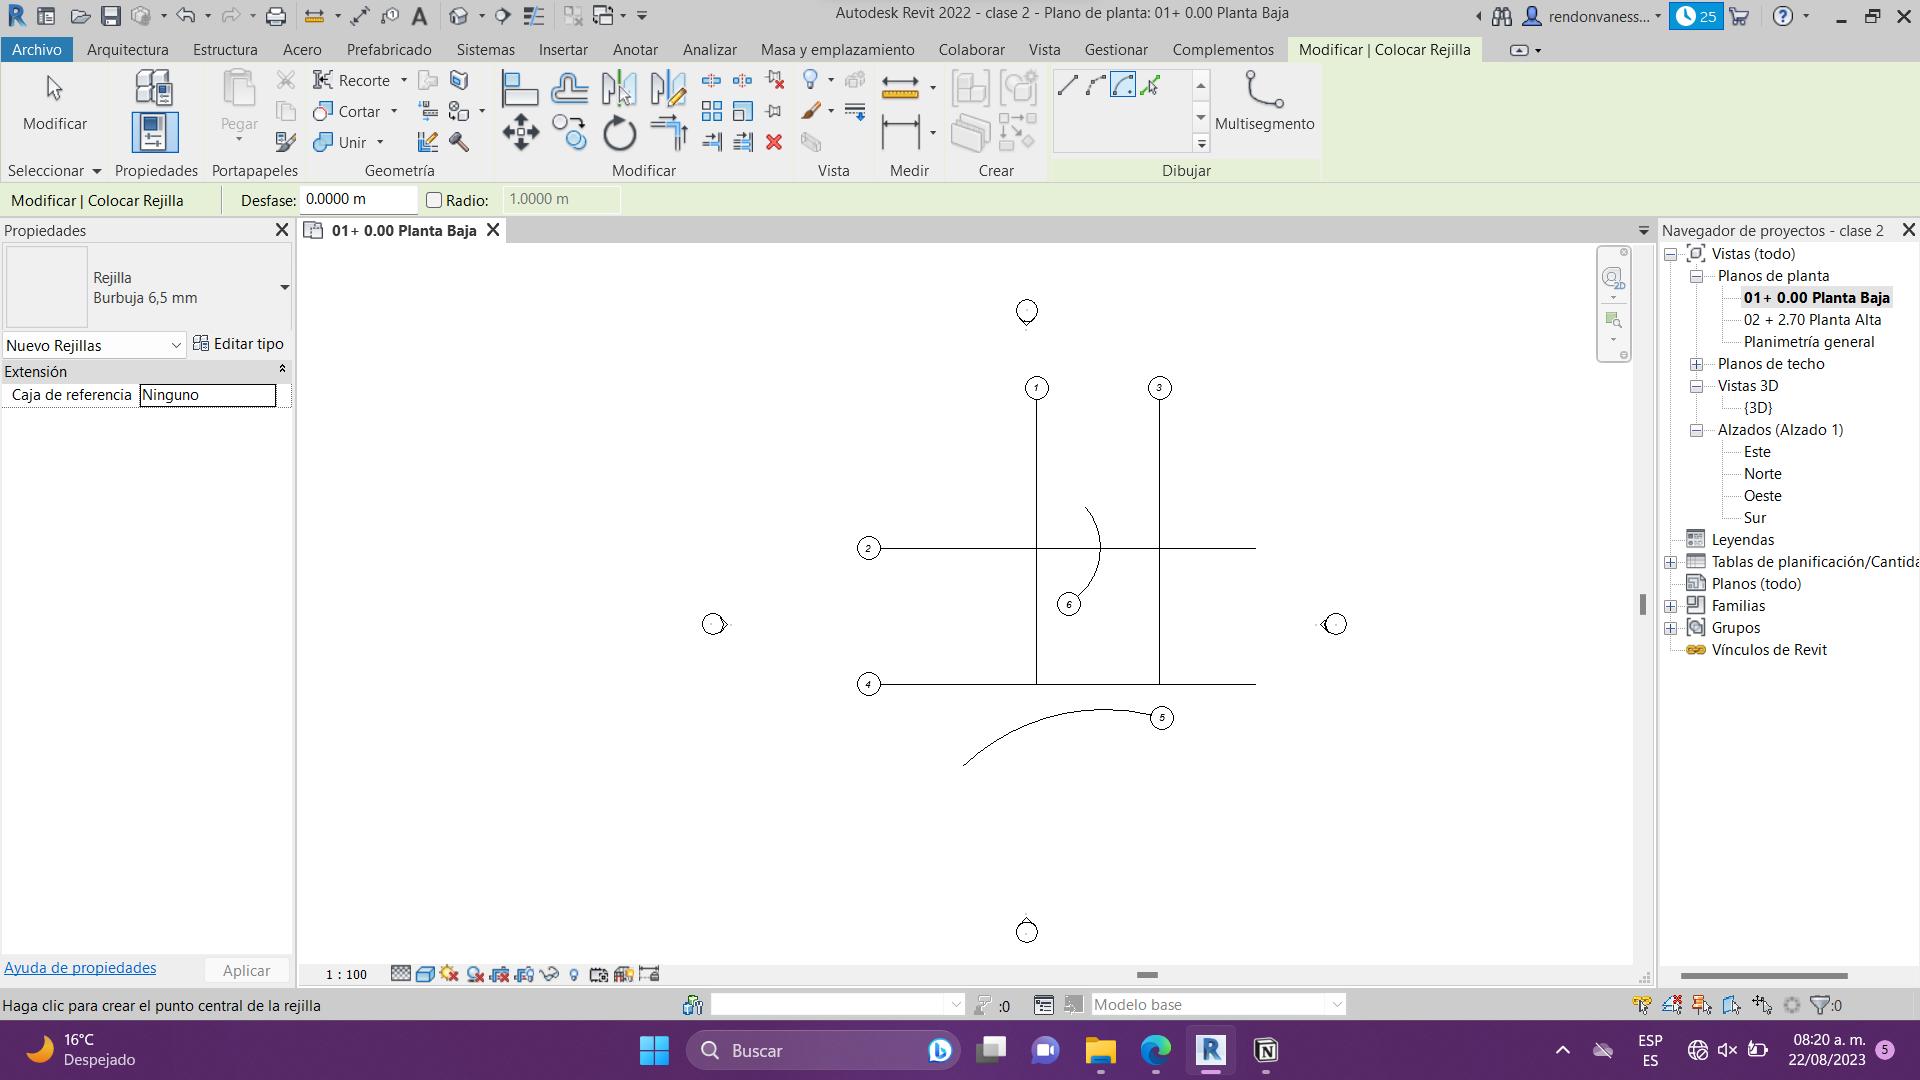Click the Editar tipo button
1920x1080 pixels.
tap(238, 344)
